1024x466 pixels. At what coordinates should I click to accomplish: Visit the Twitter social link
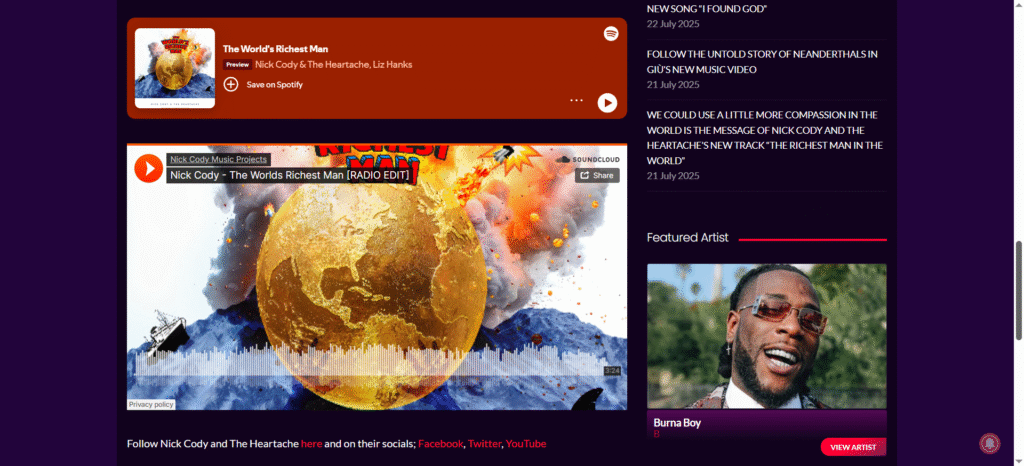484,443
